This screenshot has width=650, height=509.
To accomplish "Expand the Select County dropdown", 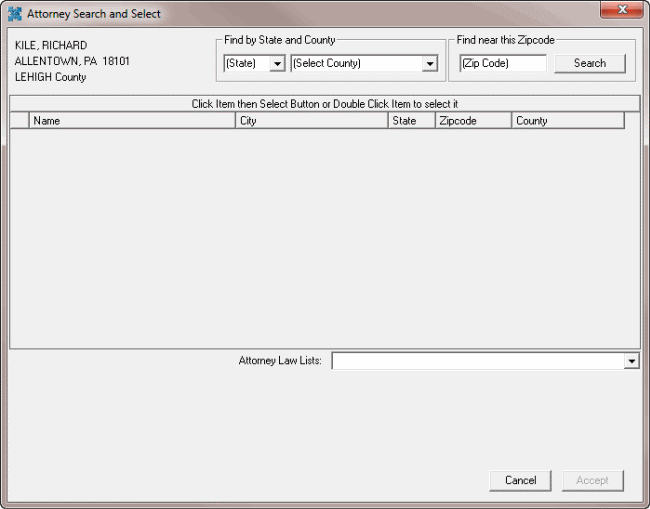I will coord(430,63).
